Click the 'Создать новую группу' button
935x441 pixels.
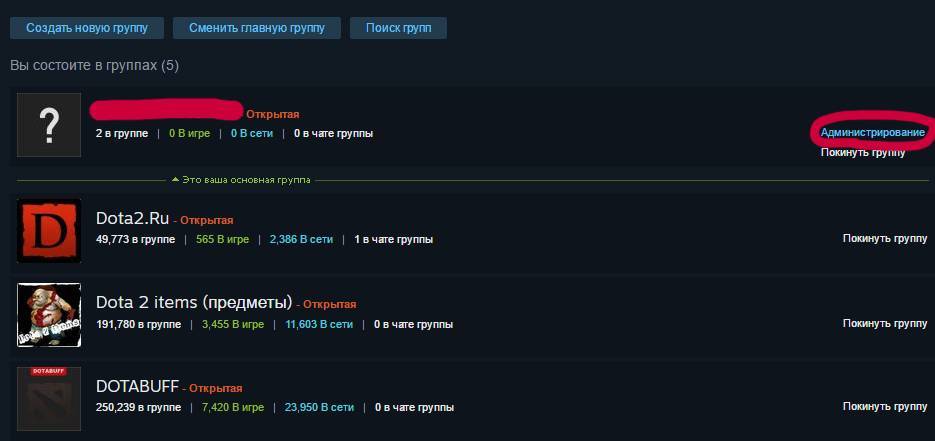click(x=87, y=27)
